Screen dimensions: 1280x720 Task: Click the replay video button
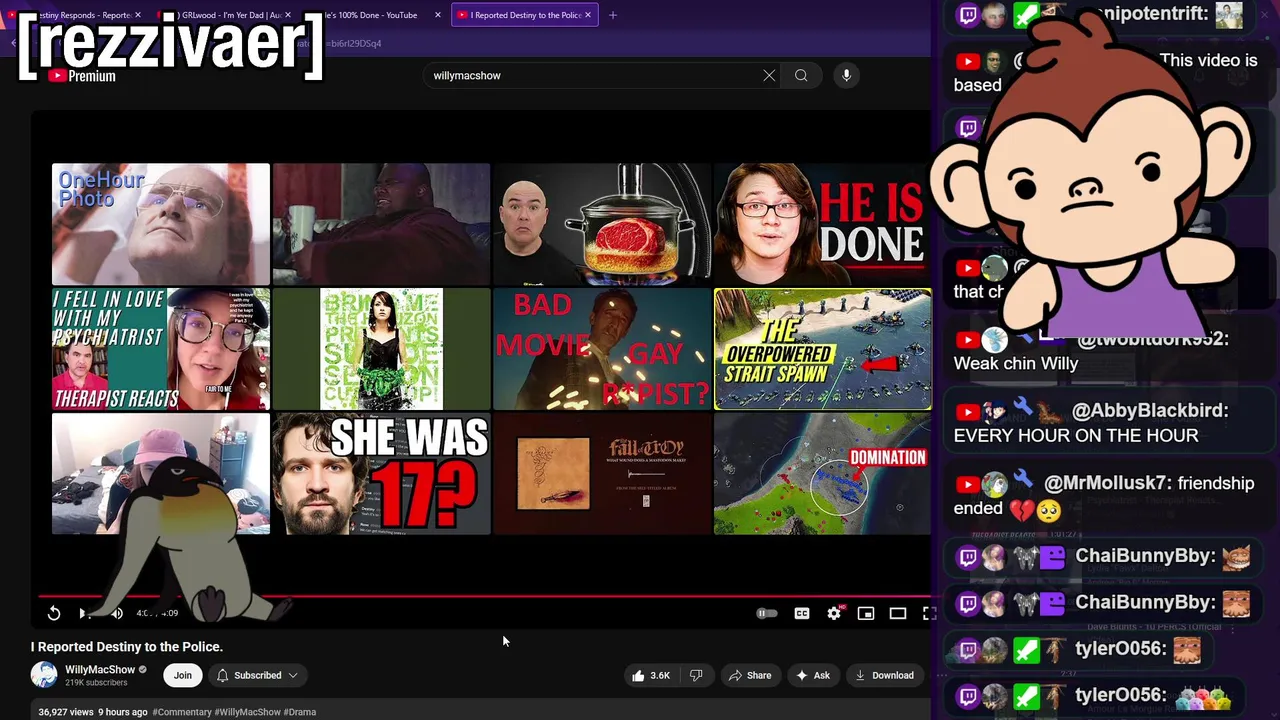coord(54,613)
